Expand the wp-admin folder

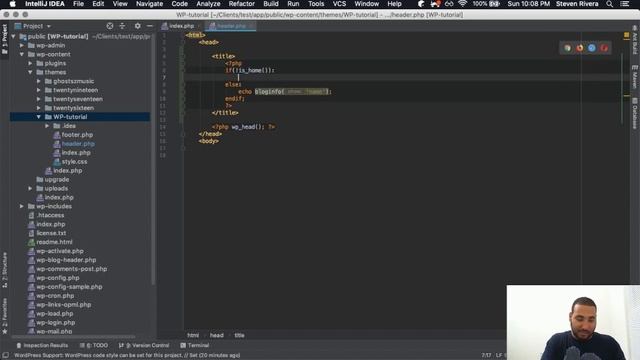point(22,45)
